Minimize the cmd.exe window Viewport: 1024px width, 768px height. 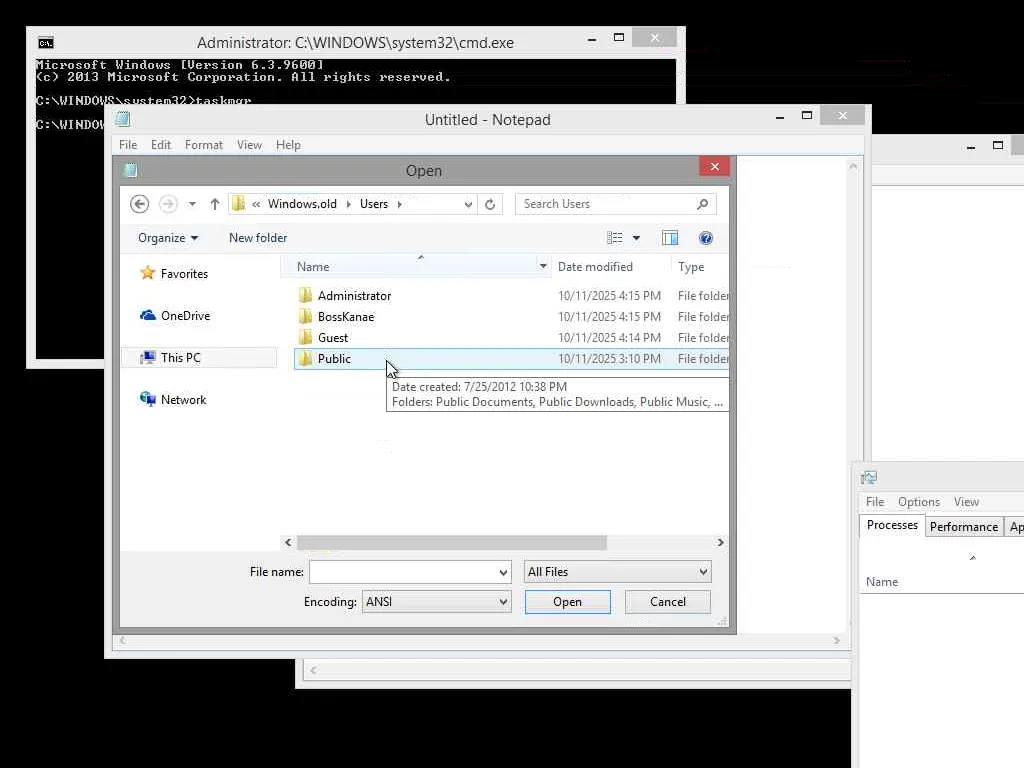coord(592,39)
